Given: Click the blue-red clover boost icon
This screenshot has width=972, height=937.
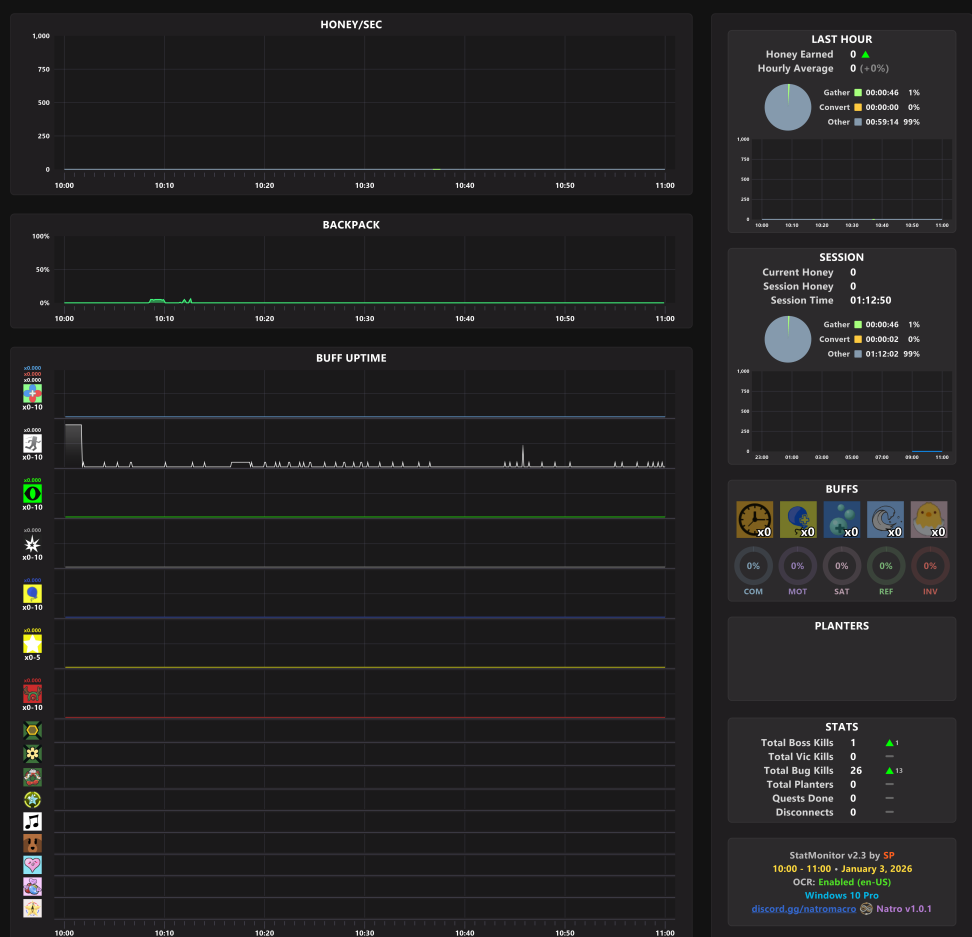Looking at the screenshot, I should coord(32,394).
